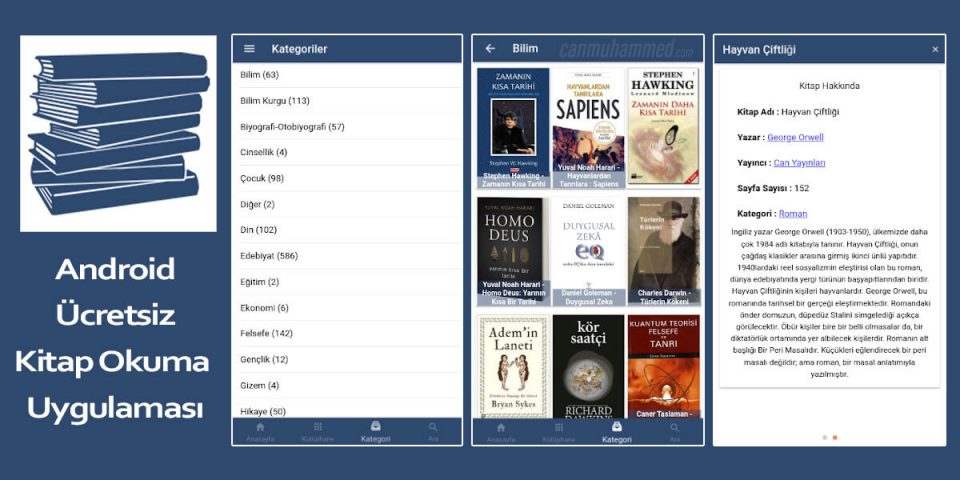Viewport: 960px width, 480px height.
Task: Select Kategori tab on Kategoriler screen
Action: click(x=375, y=431)
